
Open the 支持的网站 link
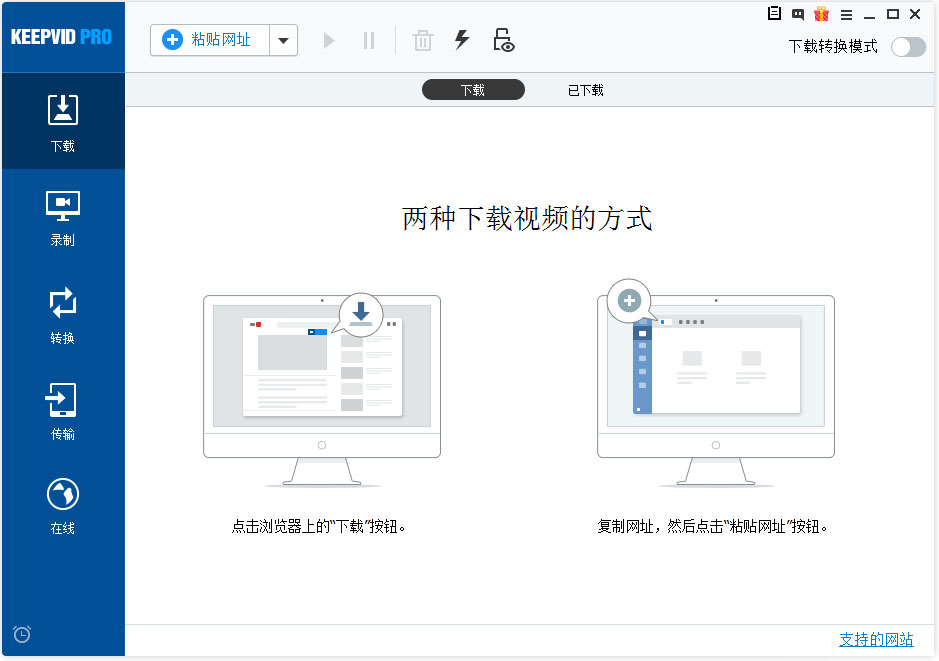tap(876, 639)
